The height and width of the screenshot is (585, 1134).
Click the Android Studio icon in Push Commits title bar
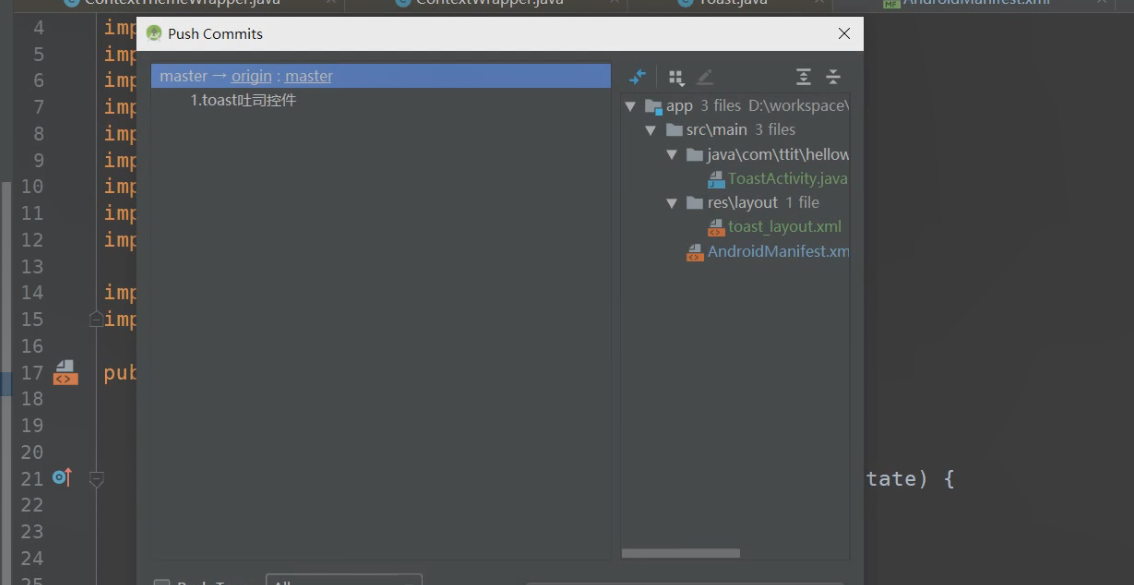point(154,33)
